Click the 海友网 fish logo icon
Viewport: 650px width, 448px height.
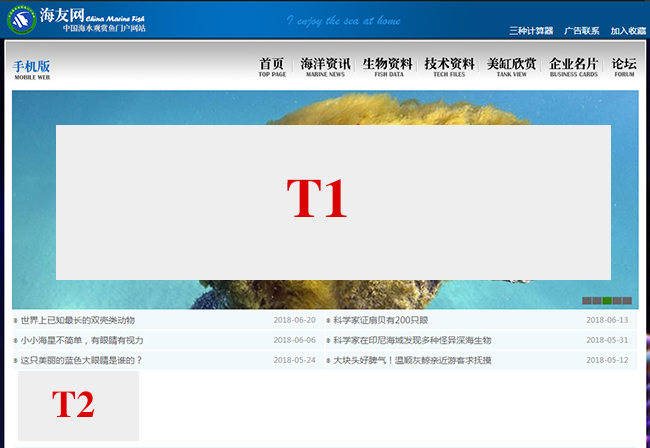coord(20,20)
